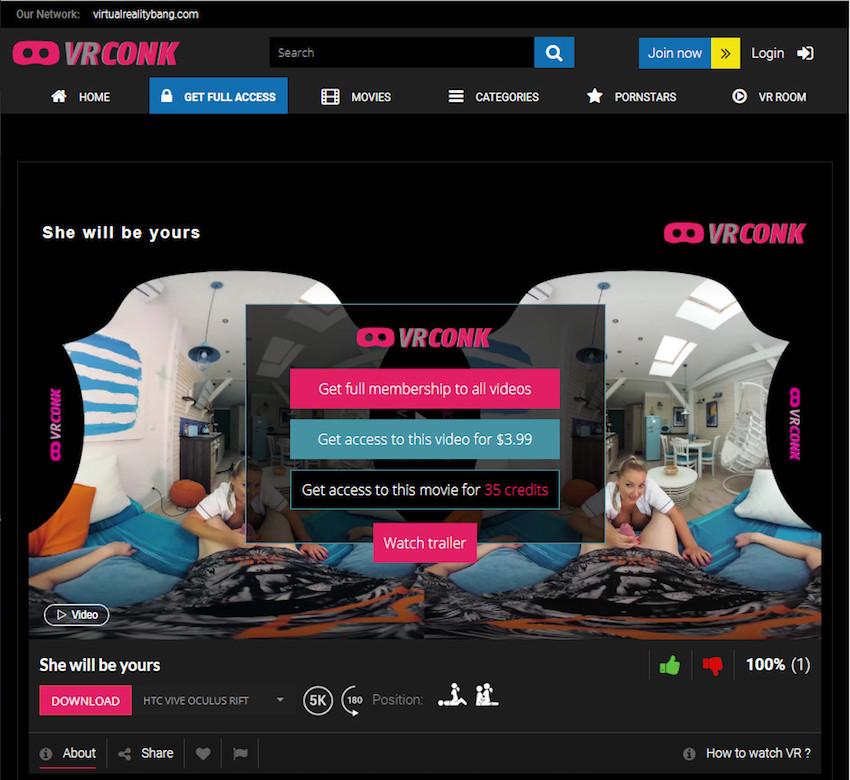The height and width of the screenshot is (780, 850).
Task: Switch to the Share tab
Action: coord(146,753)
